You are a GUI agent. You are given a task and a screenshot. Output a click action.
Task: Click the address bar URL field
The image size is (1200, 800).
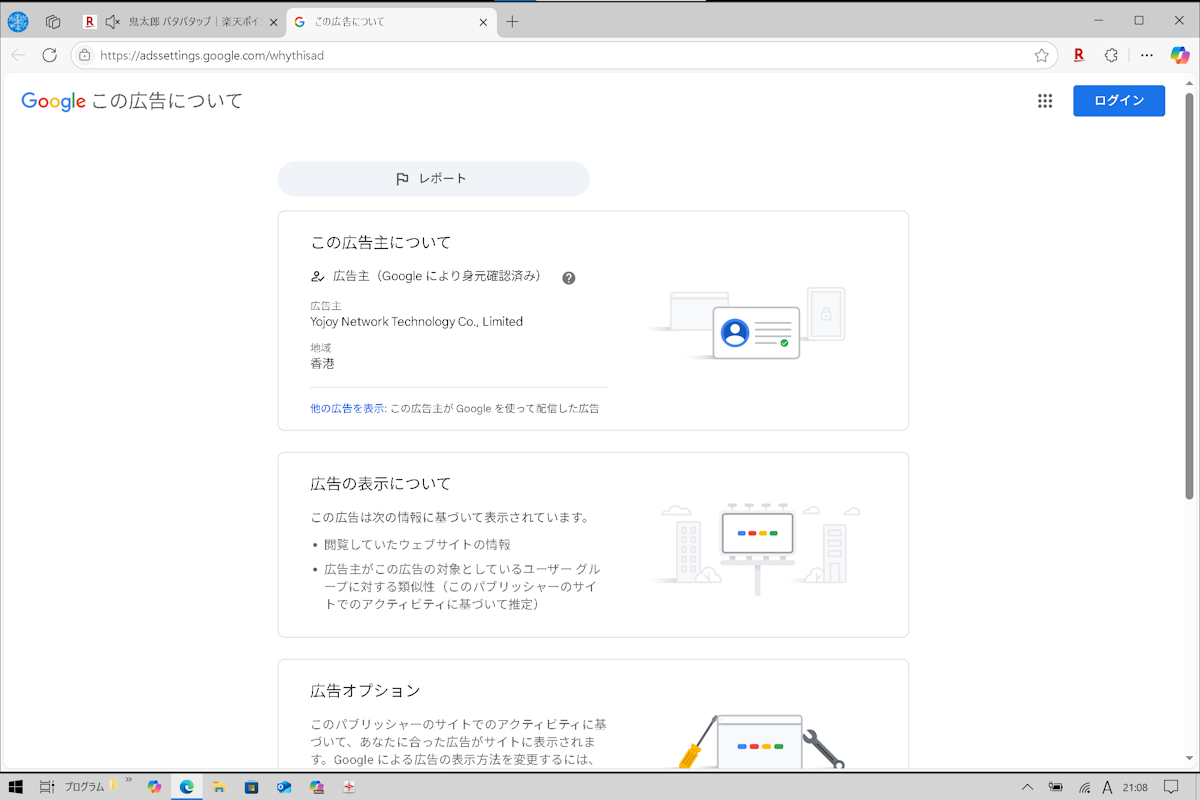(563, 55)
